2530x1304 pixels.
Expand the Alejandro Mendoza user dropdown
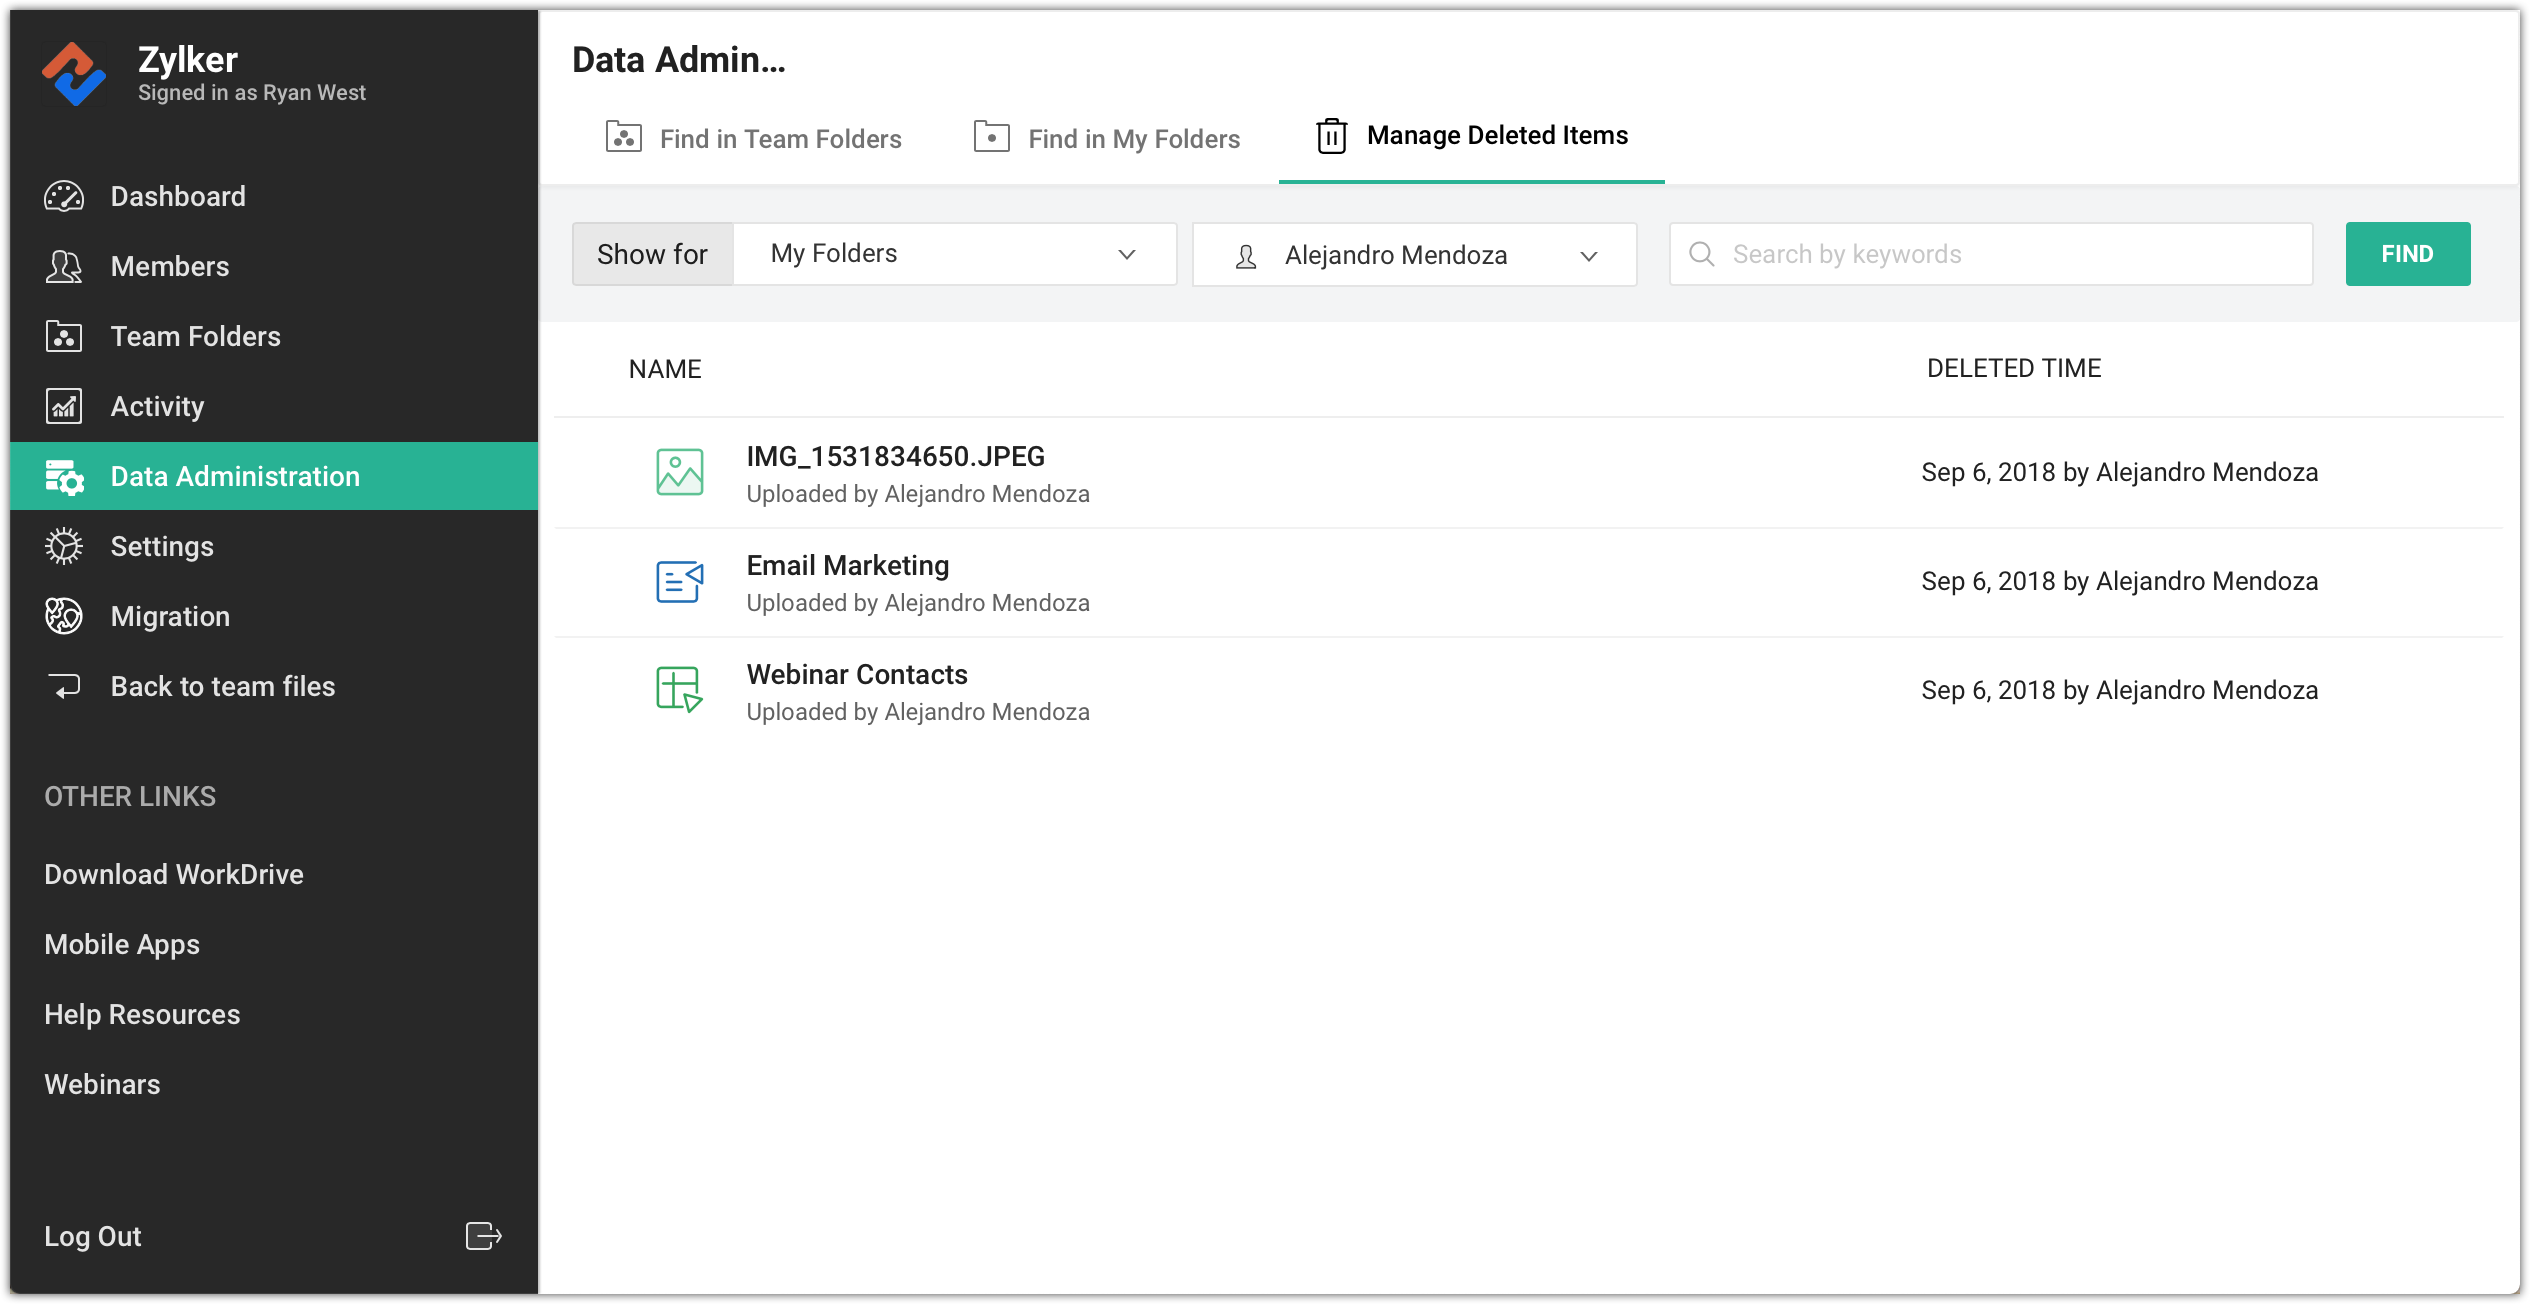click(x=1414, y=255)
